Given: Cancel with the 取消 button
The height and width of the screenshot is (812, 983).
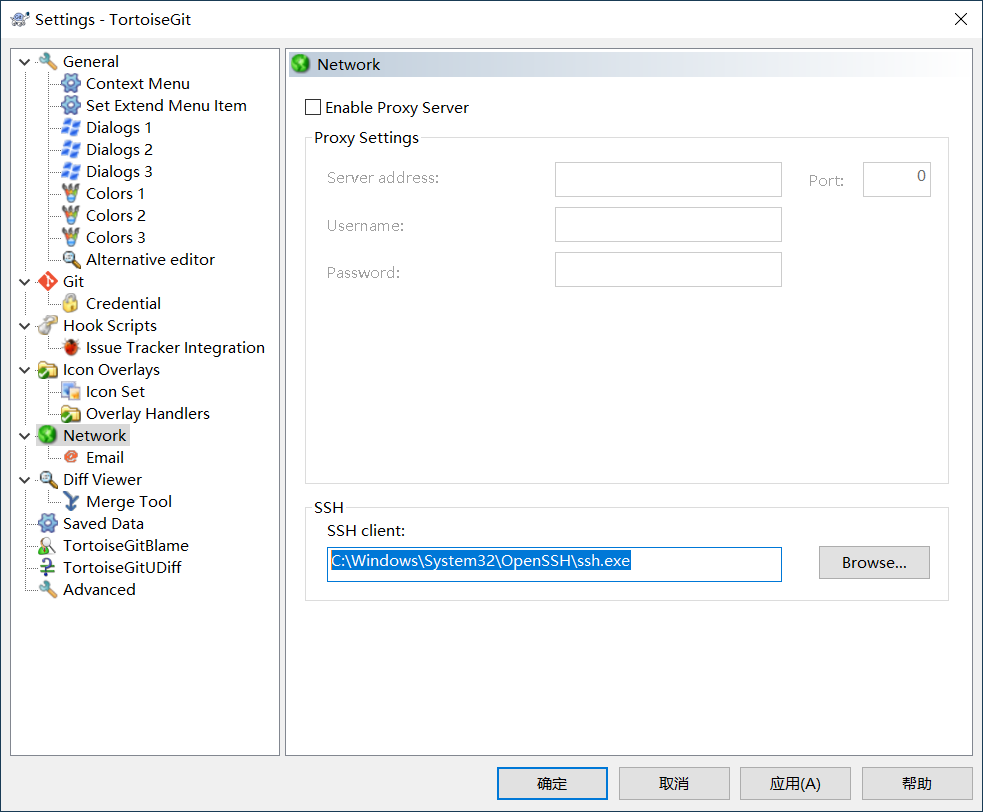Looking at the screenshot, I should point(674,783).
